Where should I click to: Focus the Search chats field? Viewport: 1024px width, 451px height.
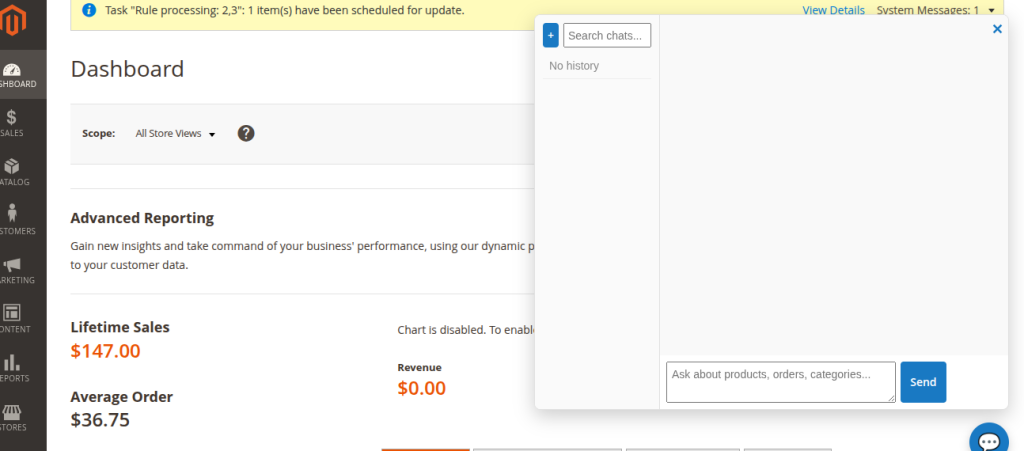pyautogui.click(x=607, y=36)
